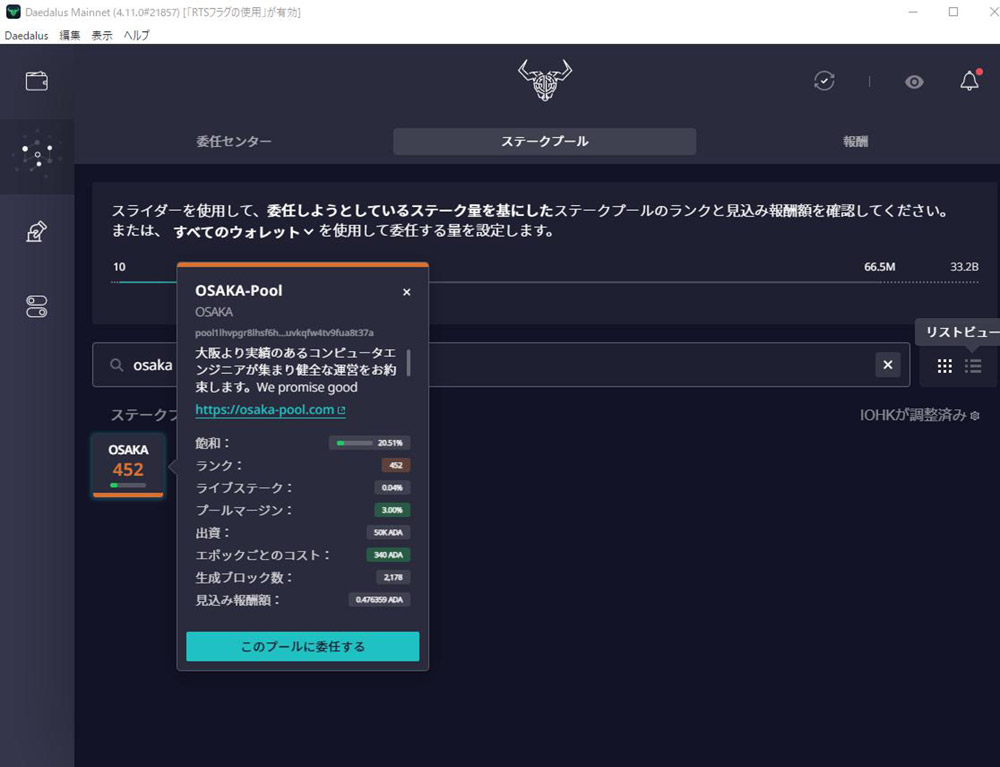This screenshot has height=767, width=1000.
Task: Click the Daedalus bull logo
Action: [545, 81]
